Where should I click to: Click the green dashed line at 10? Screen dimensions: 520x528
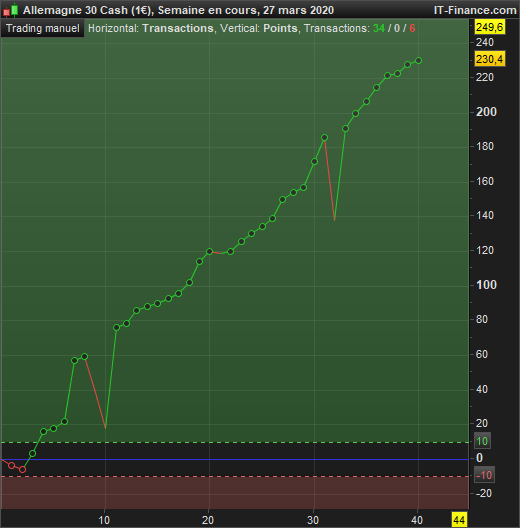(235, 442)
